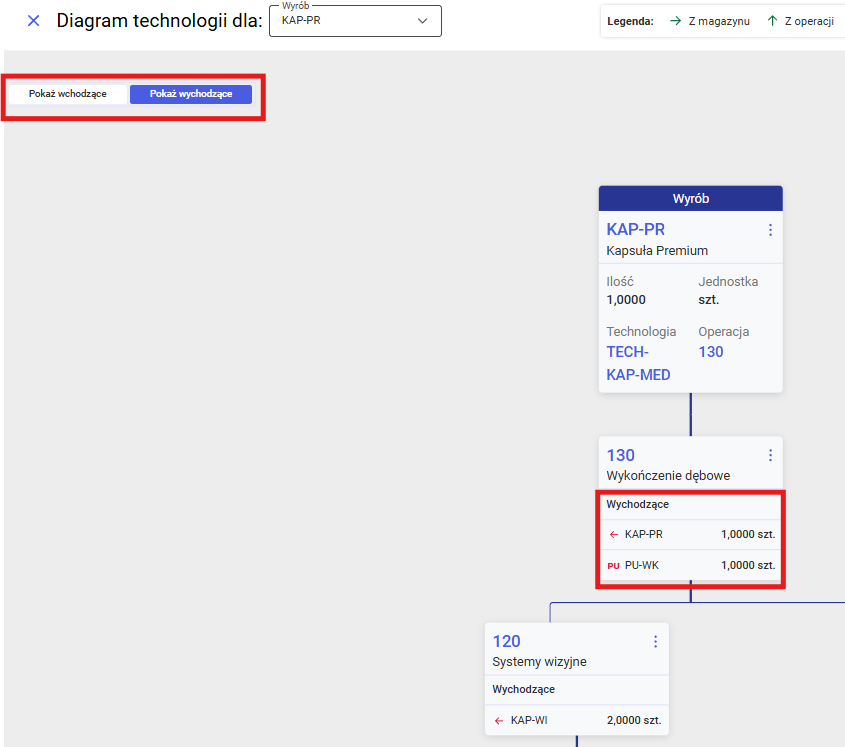
Task: Close the technology diagram with X icon
Action: [x=33, y=21]
